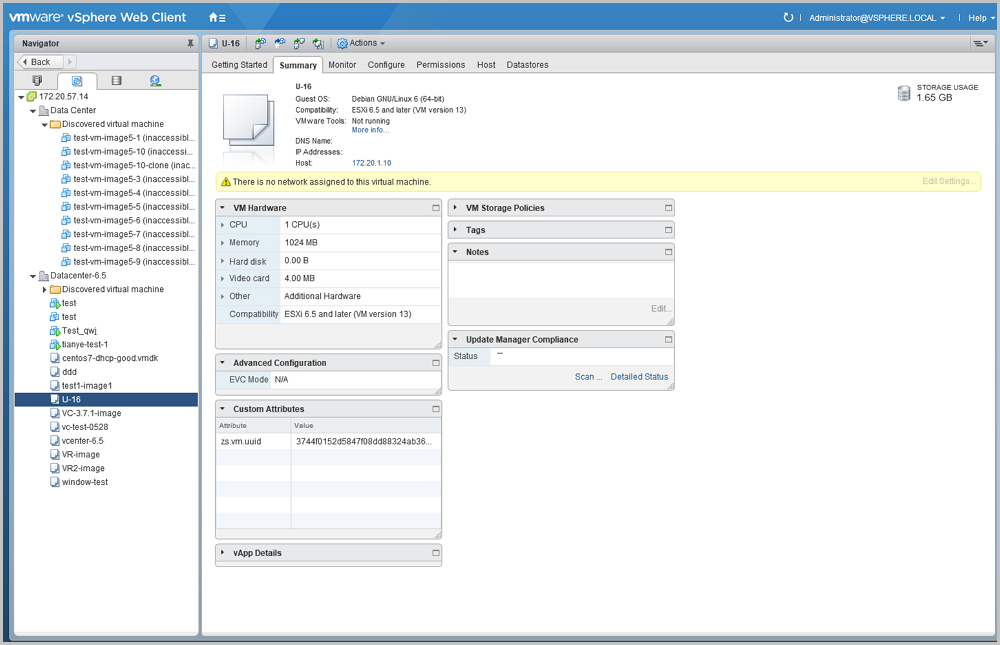
Task: Expand the CPU hardware row
Action: pos(222,225)
